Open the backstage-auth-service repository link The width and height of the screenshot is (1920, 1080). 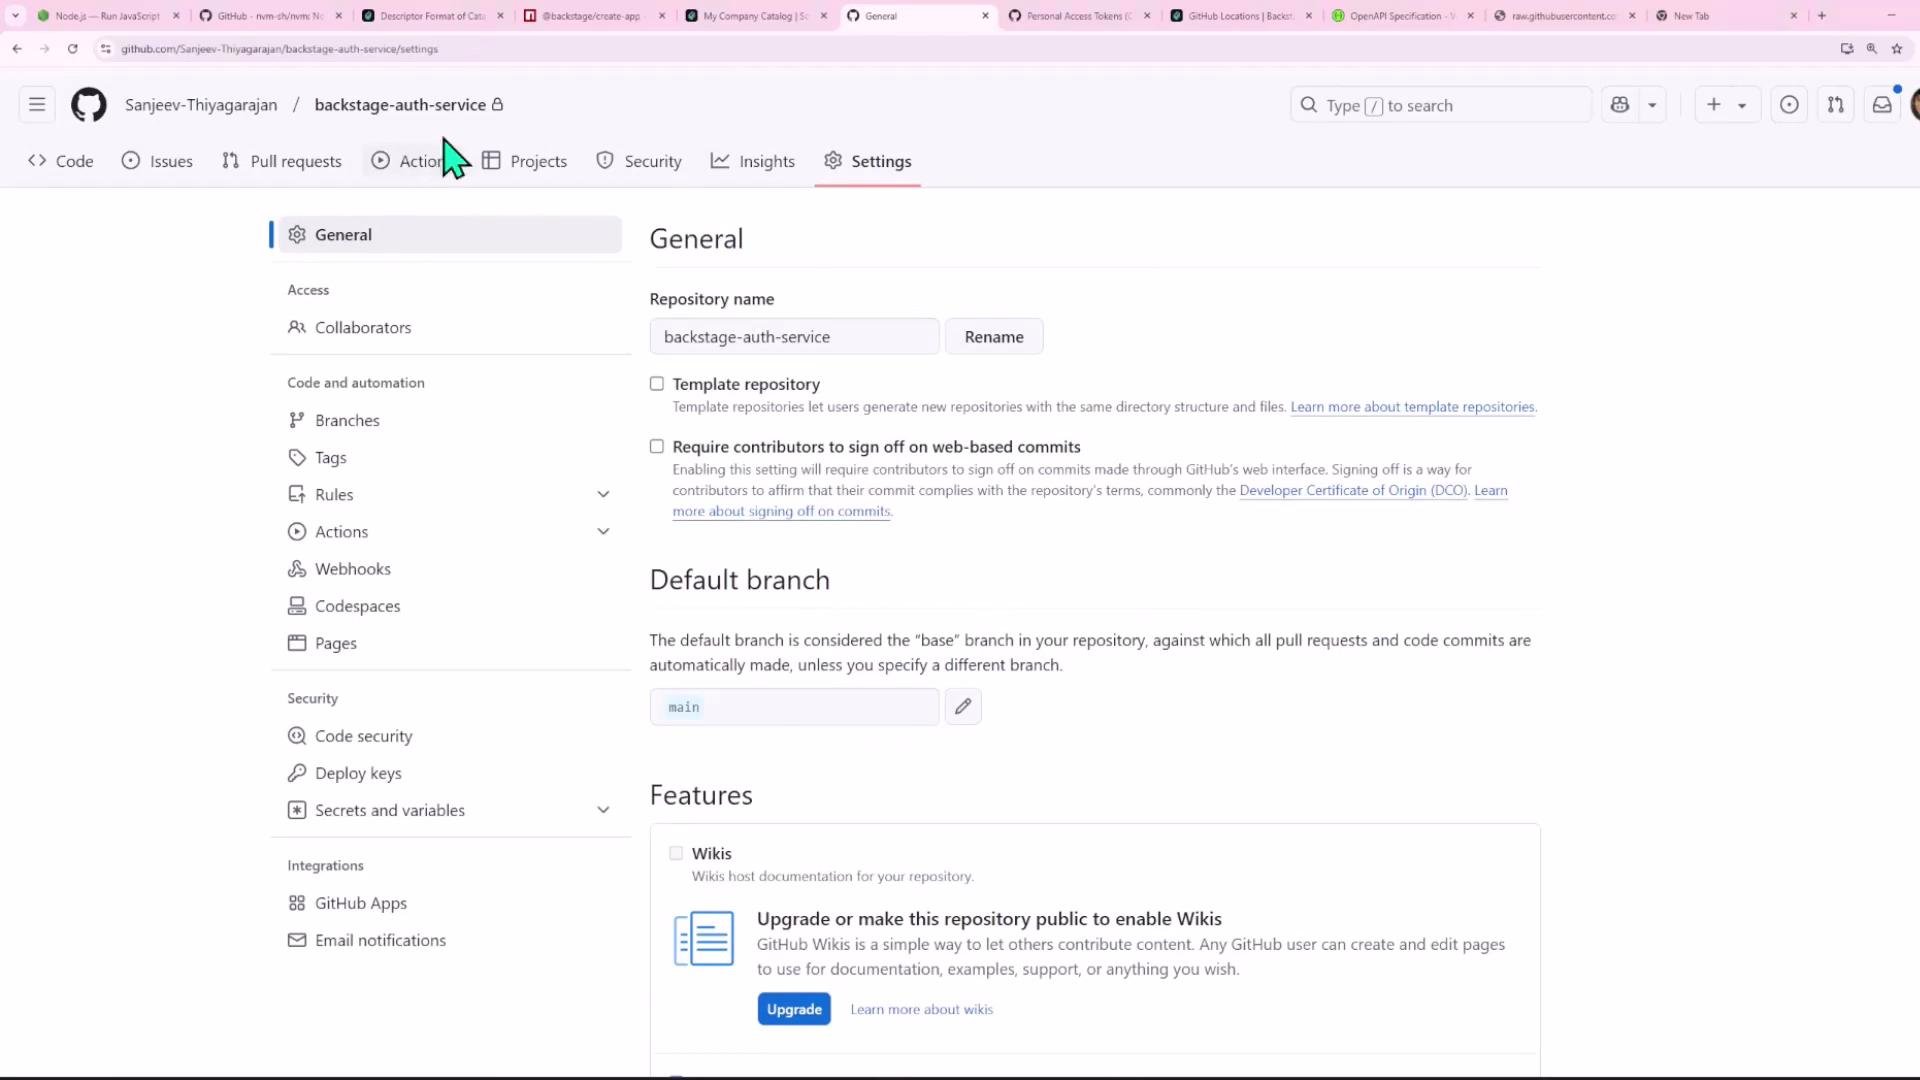[x=400, y=105]
